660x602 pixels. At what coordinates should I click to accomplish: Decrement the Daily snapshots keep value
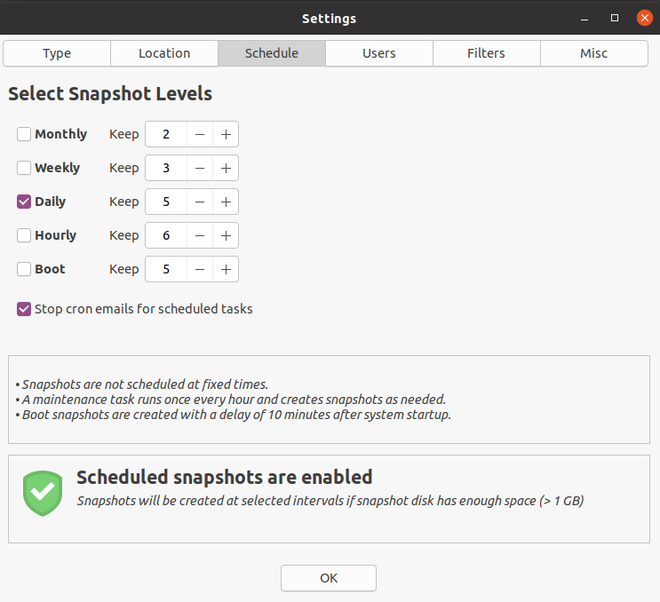(200, 202)
